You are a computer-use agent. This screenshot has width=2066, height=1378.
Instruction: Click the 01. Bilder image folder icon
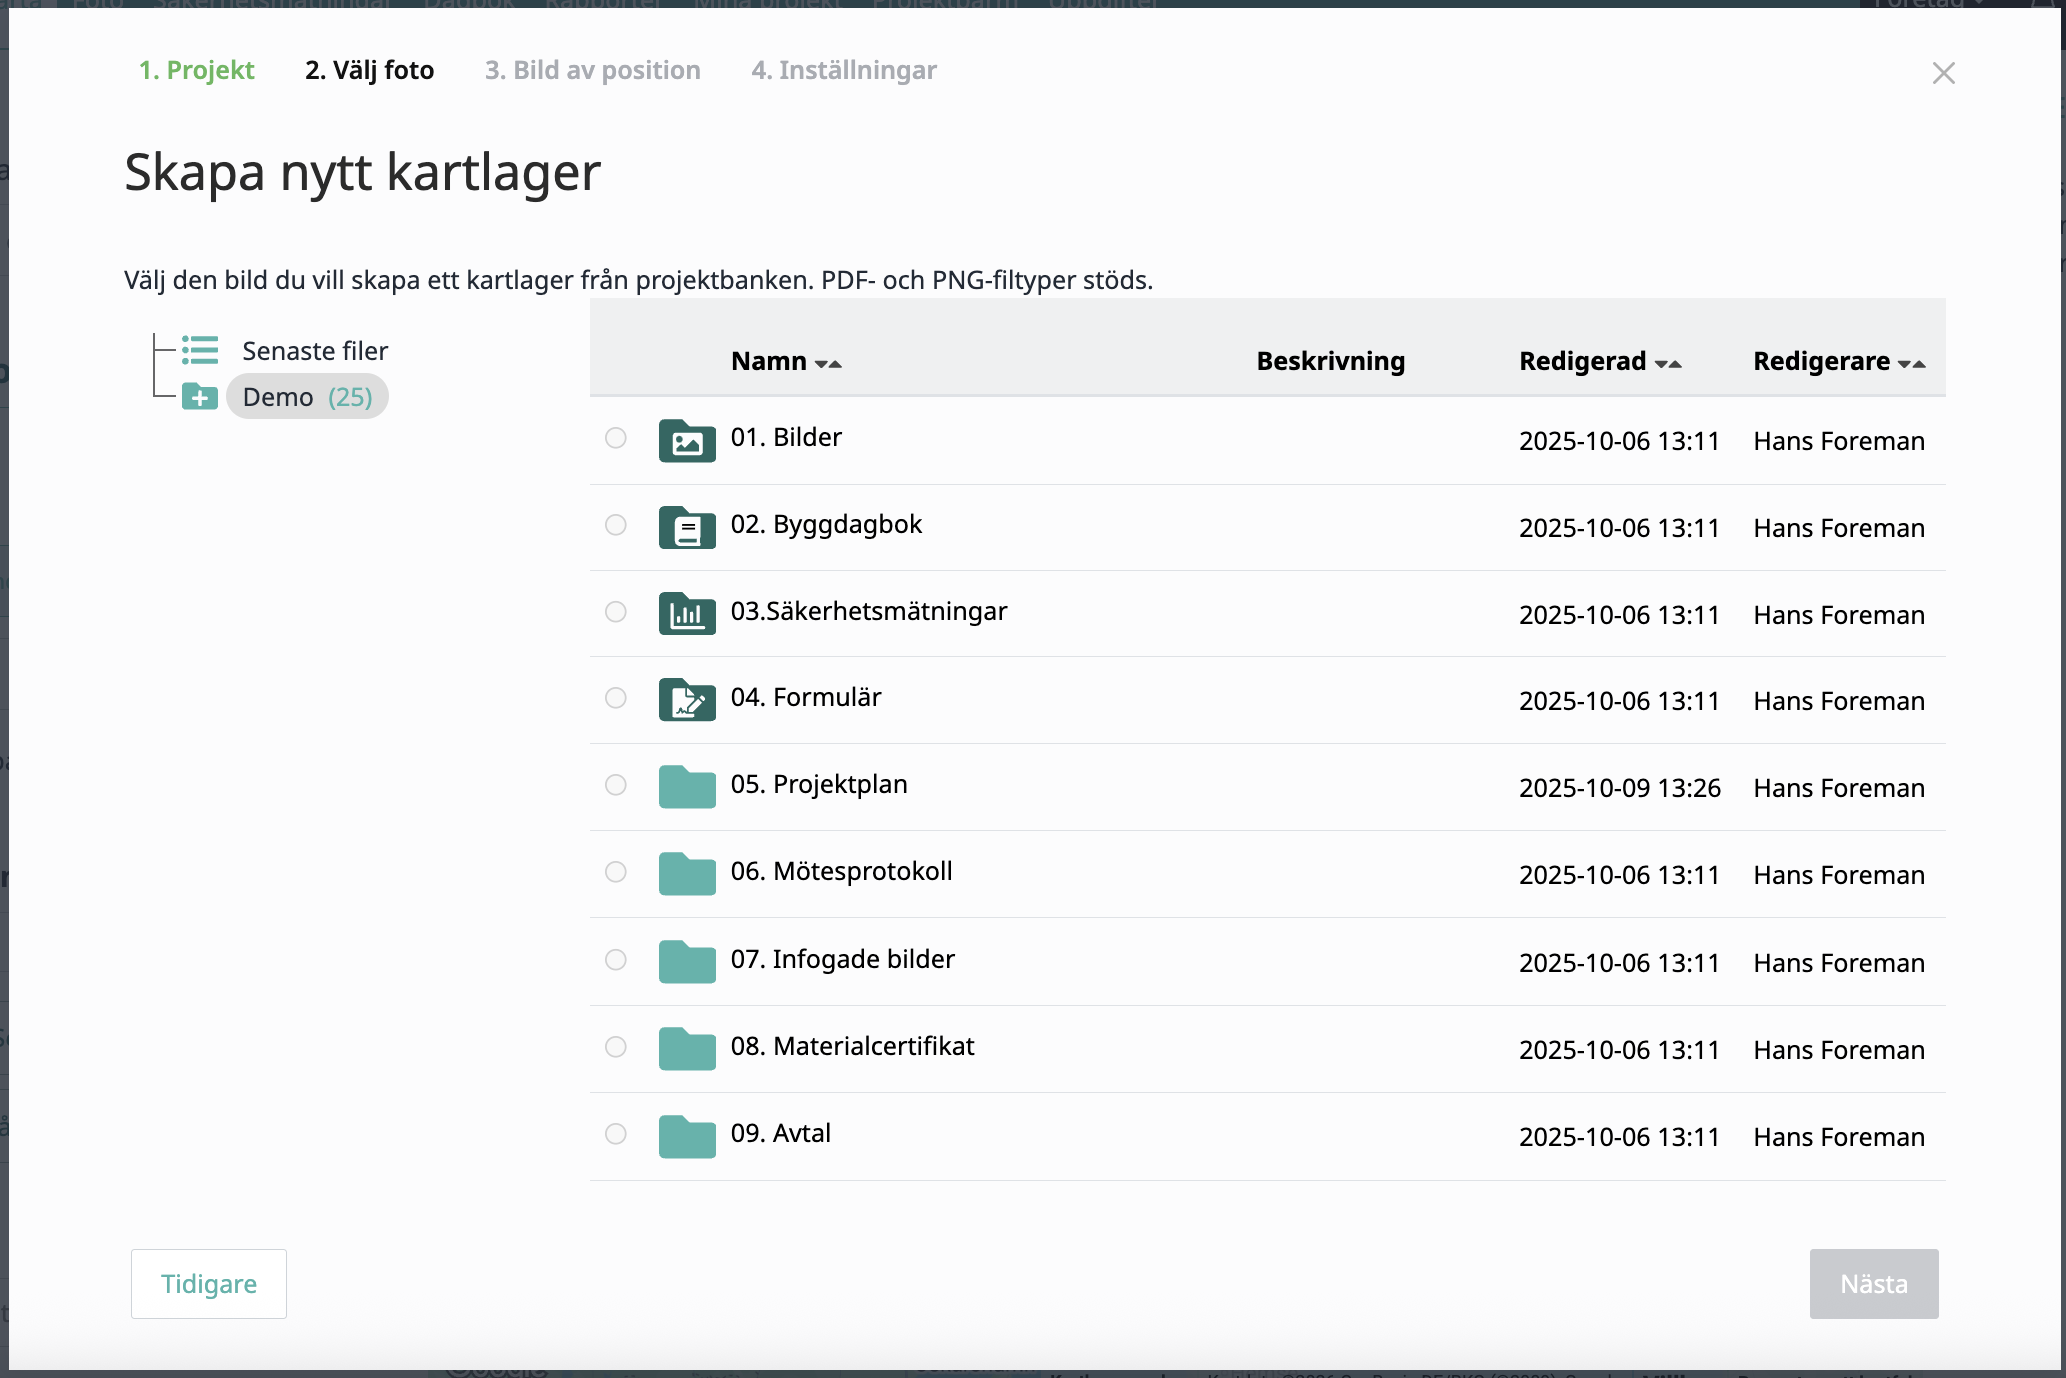click(687, 440)
